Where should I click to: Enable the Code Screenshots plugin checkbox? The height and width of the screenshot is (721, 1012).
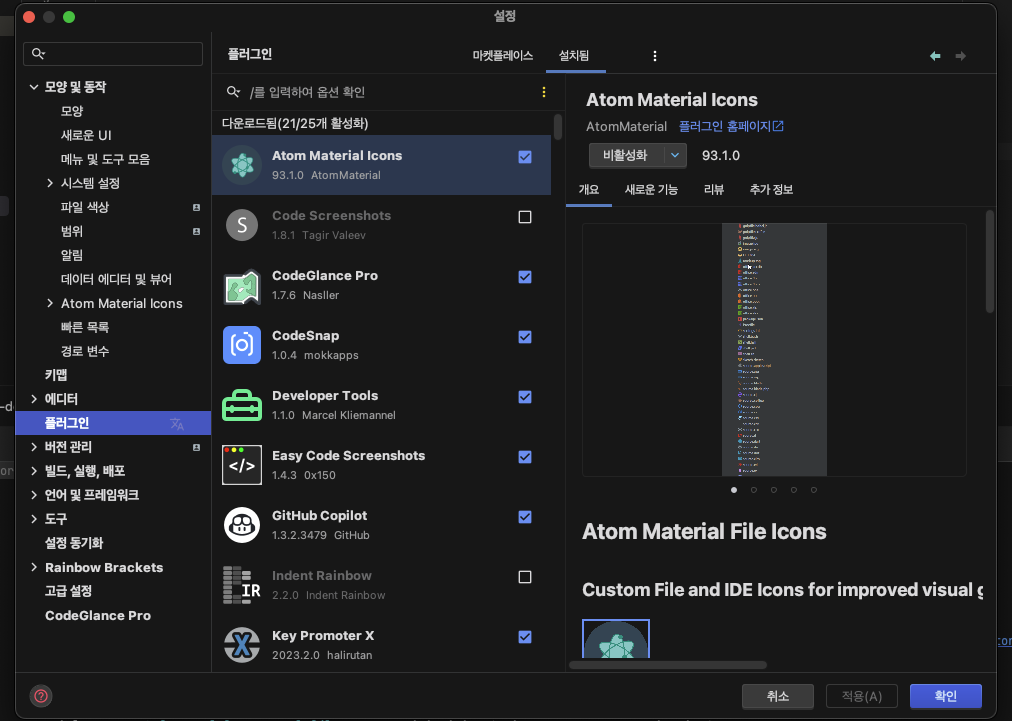525,217
